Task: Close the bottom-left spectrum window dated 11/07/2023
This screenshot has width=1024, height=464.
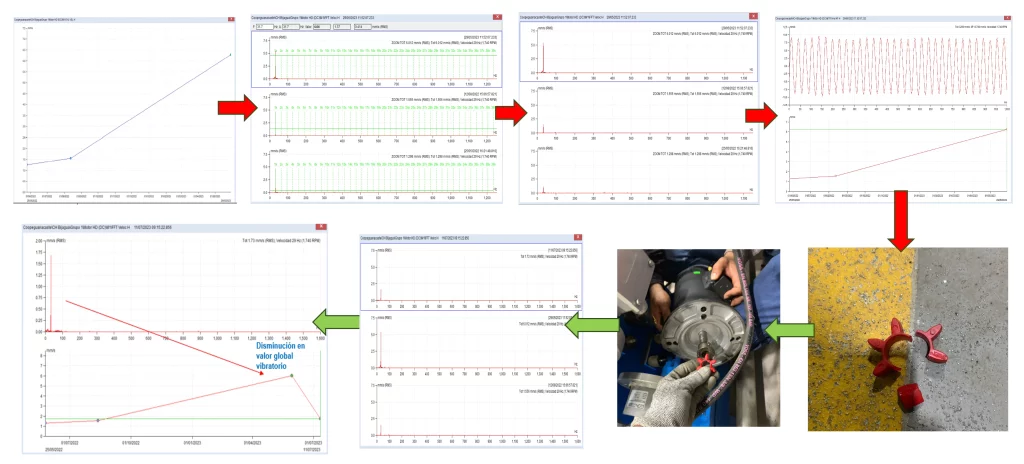Action: (x=319, y=229)
